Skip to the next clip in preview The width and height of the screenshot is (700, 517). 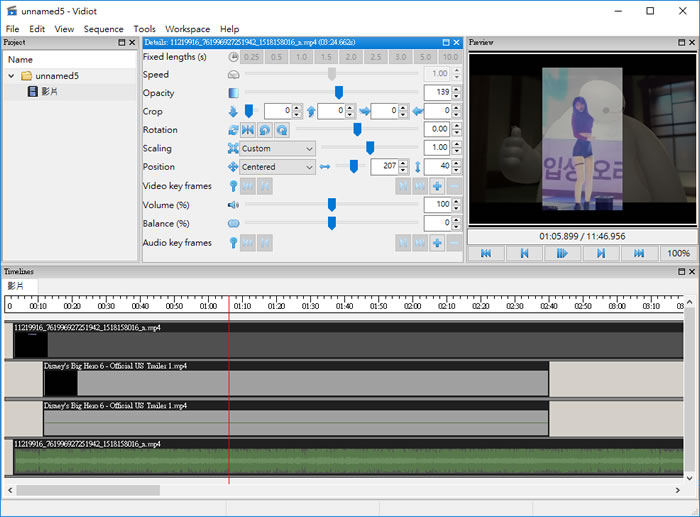[601, 254]
